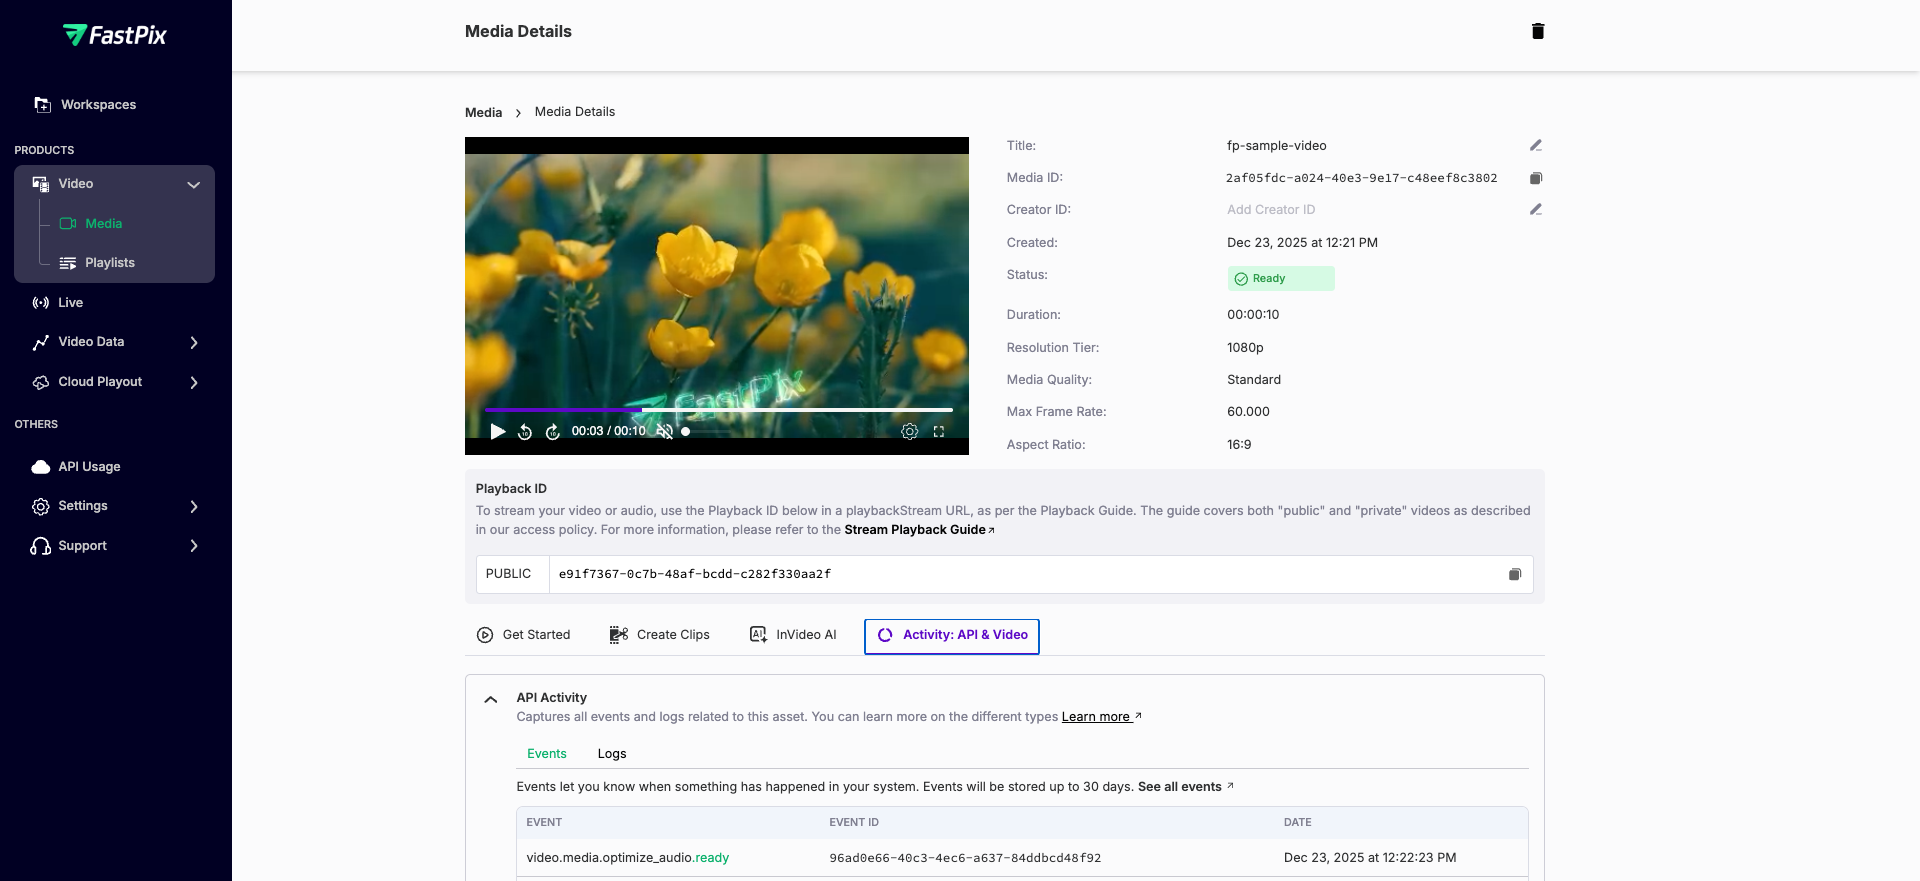
Task: Open video player settings gear
Action: click(x=909, y=431)
